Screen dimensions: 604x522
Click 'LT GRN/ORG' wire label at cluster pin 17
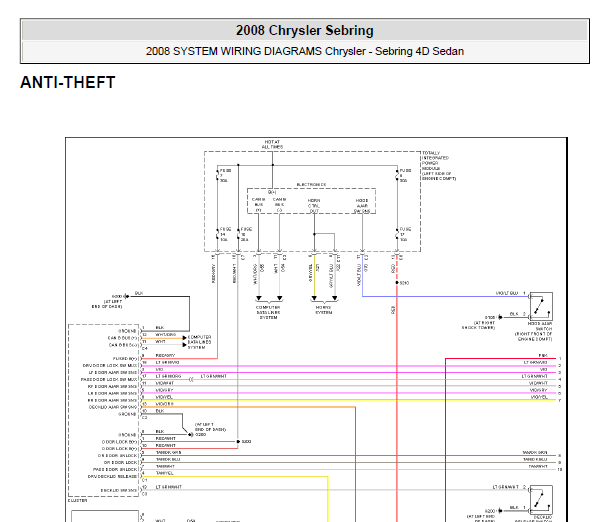(x=168, y=376)
